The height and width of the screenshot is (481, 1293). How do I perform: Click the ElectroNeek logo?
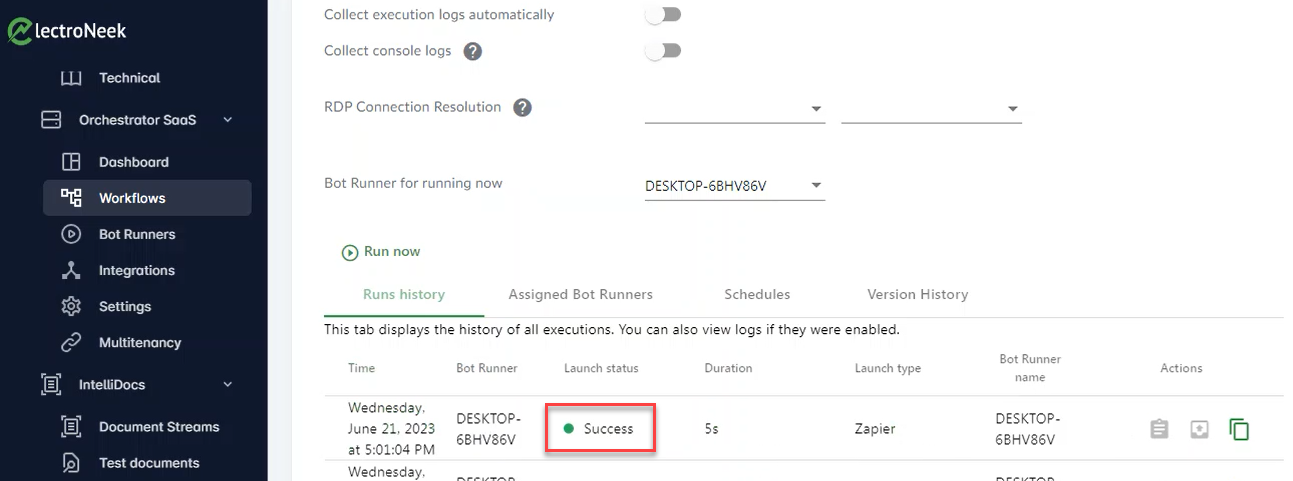click(67, 31)
